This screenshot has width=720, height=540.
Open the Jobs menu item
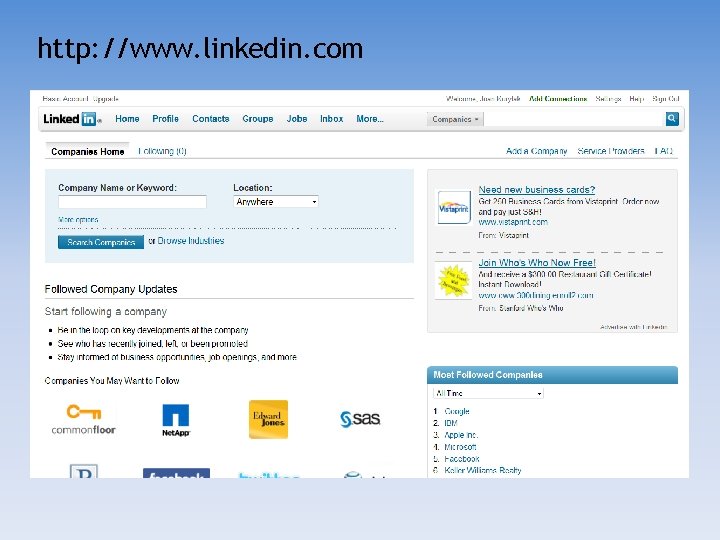point(297,119)
